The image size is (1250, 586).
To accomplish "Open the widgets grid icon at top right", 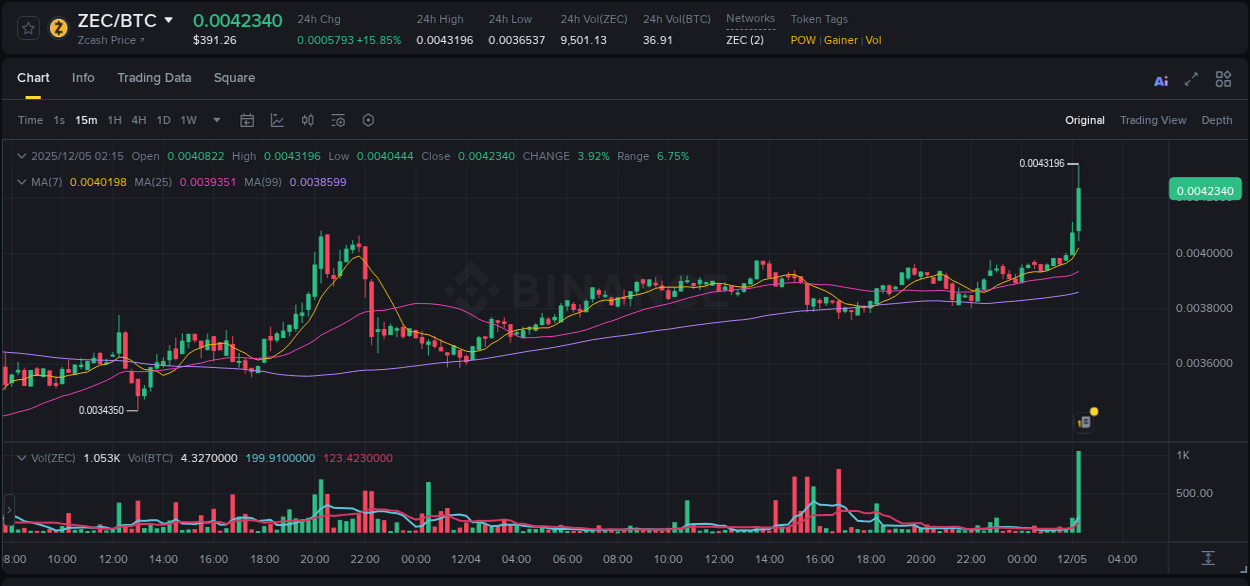I will (1223, 79).
